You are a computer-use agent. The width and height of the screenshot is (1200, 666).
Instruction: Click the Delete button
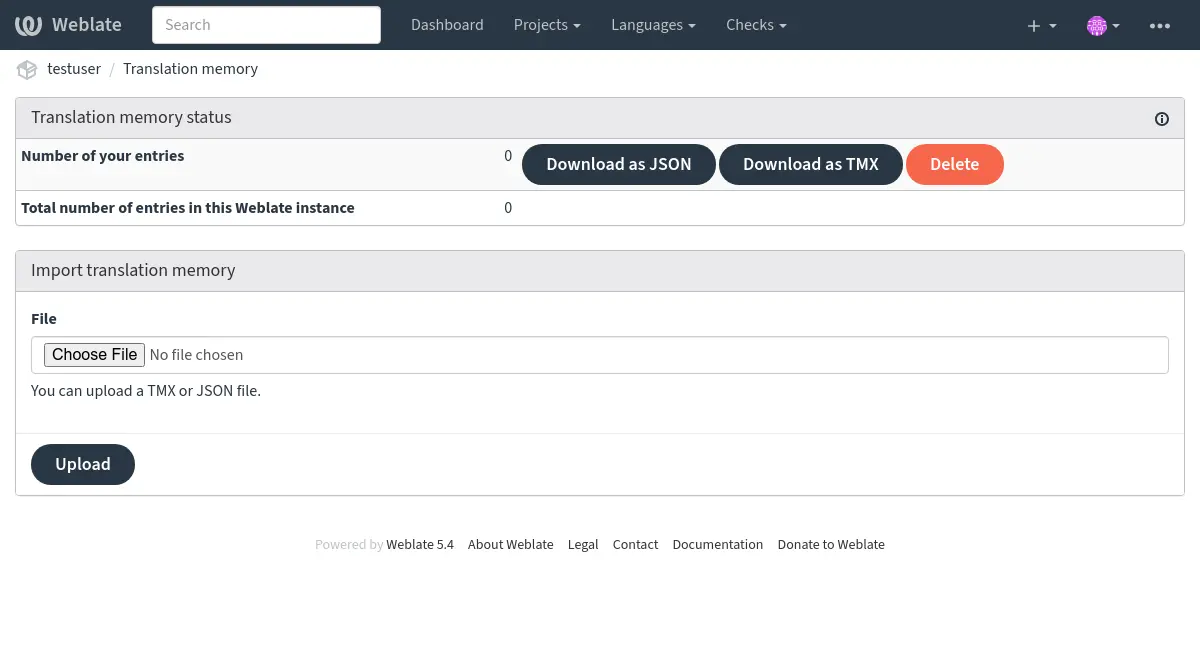coord(955,165)
